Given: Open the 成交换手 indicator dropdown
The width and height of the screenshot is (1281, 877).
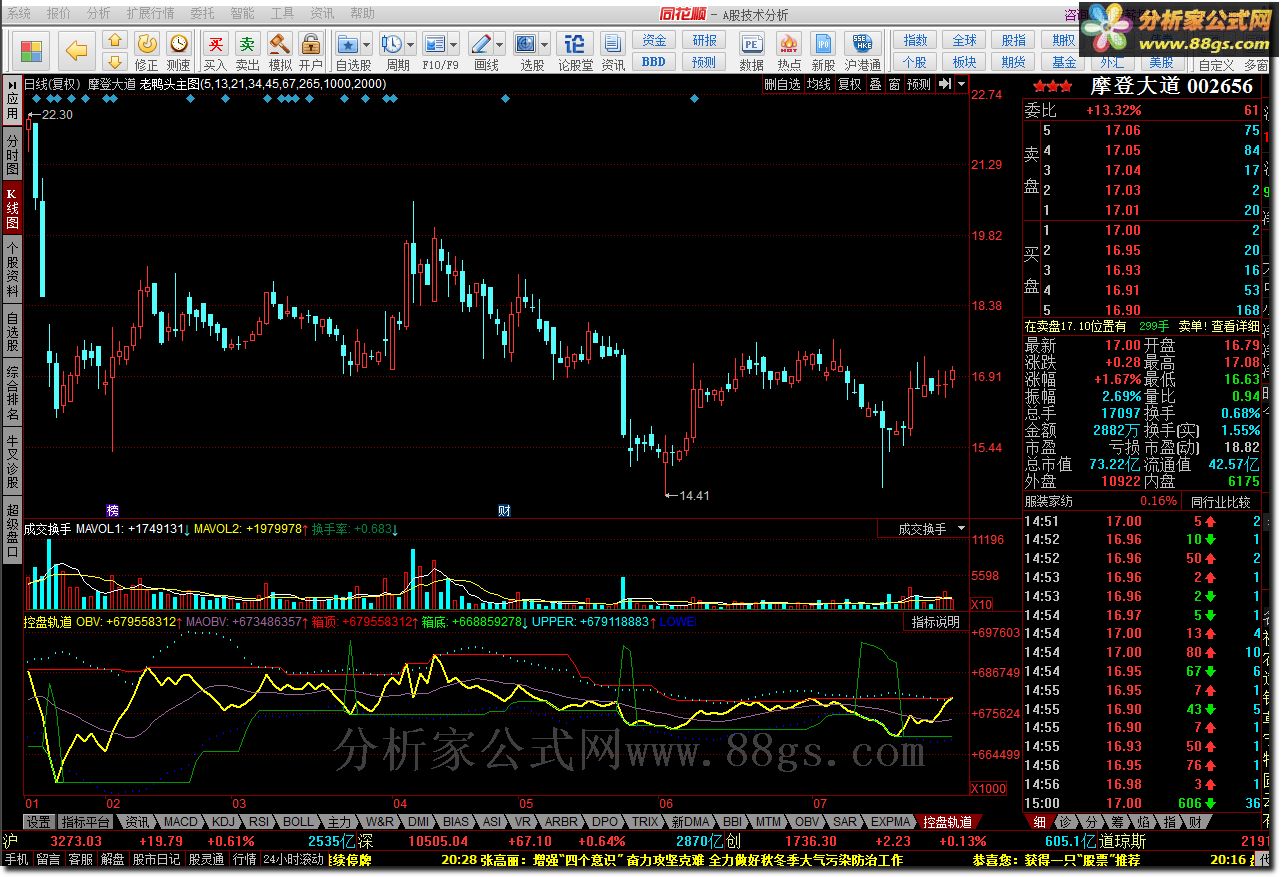Looking at the screenshot, I should point(961,528).
